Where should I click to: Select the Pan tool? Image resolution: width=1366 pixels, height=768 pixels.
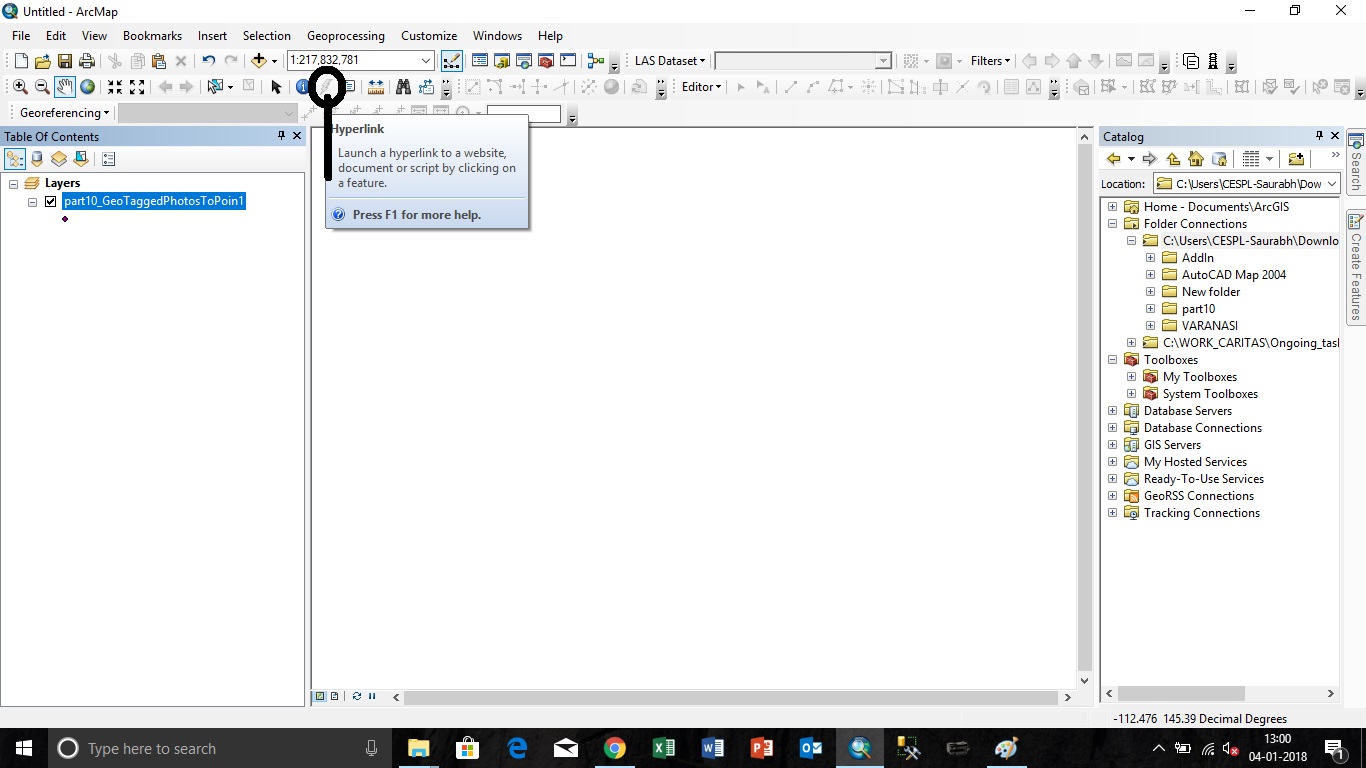[65, 87]
